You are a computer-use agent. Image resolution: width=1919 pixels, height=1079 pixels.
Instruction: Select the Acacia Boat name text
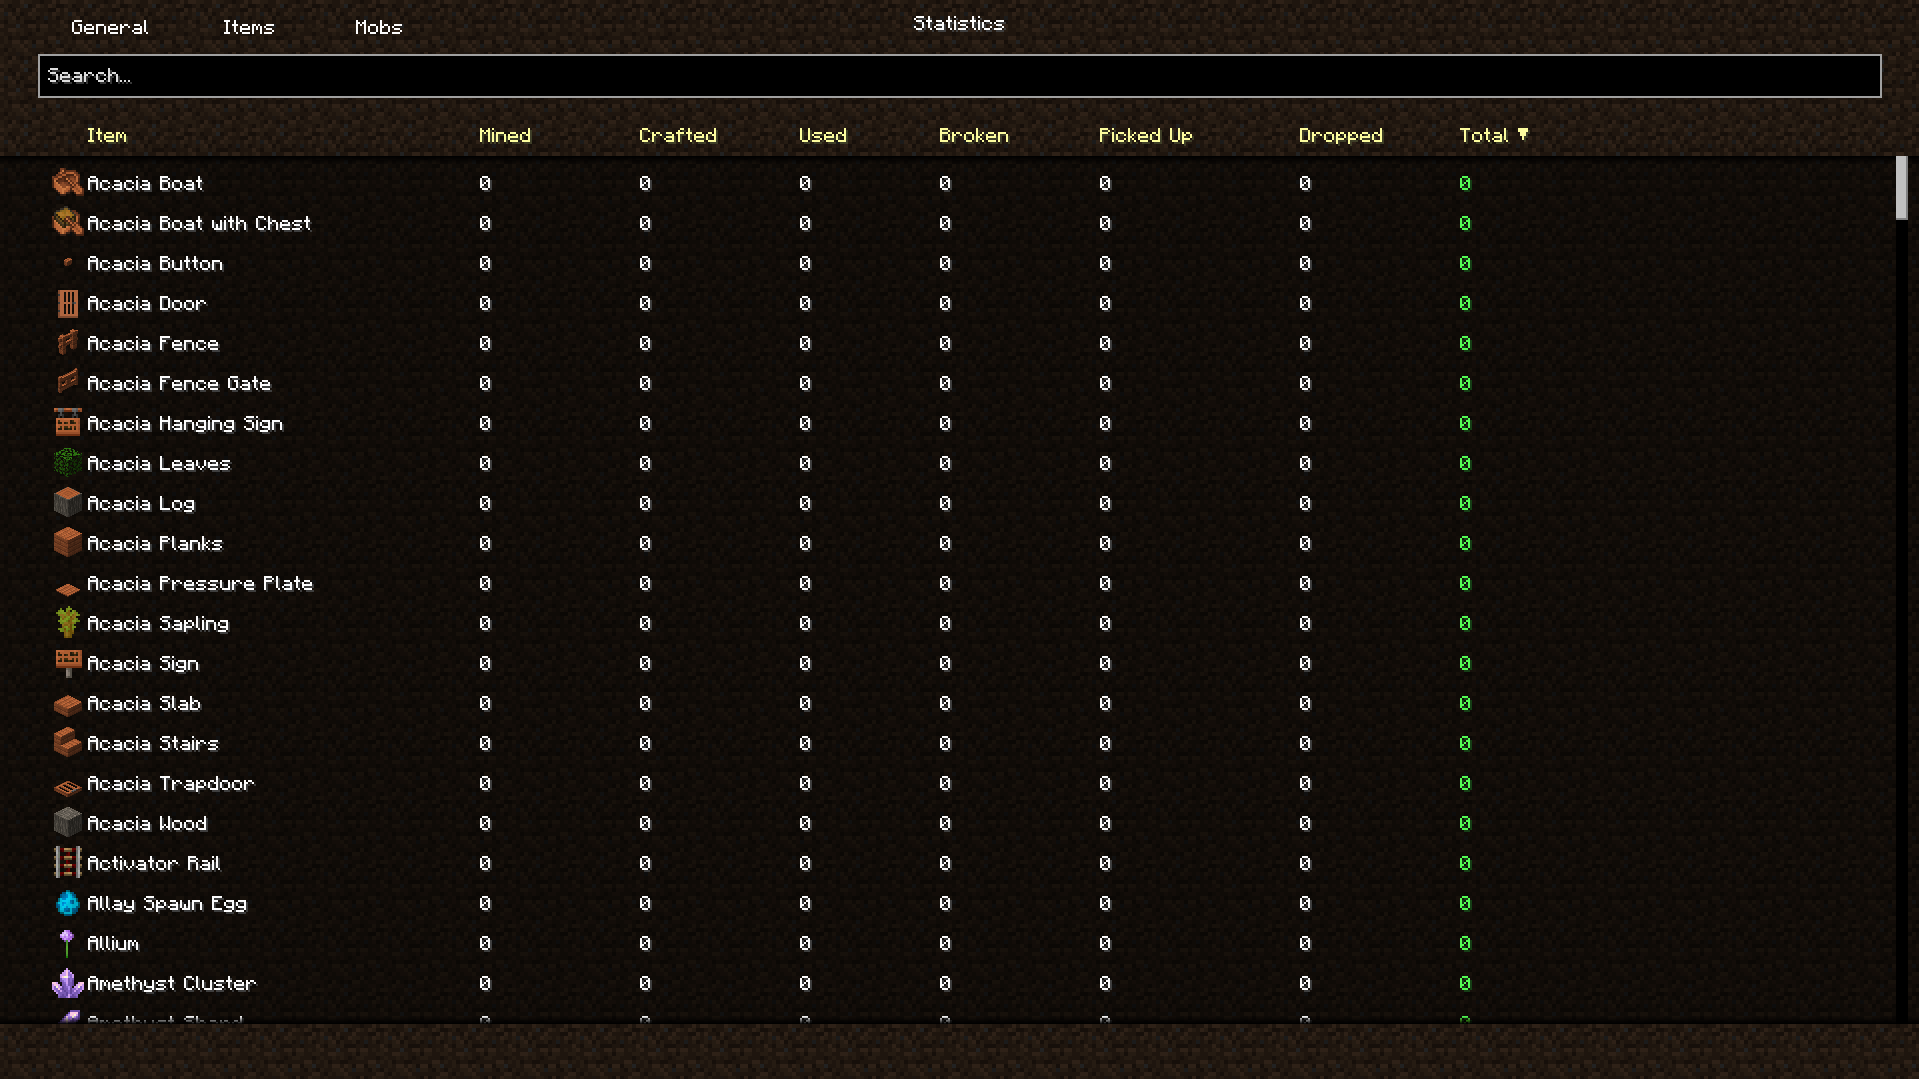click(145, 183)
